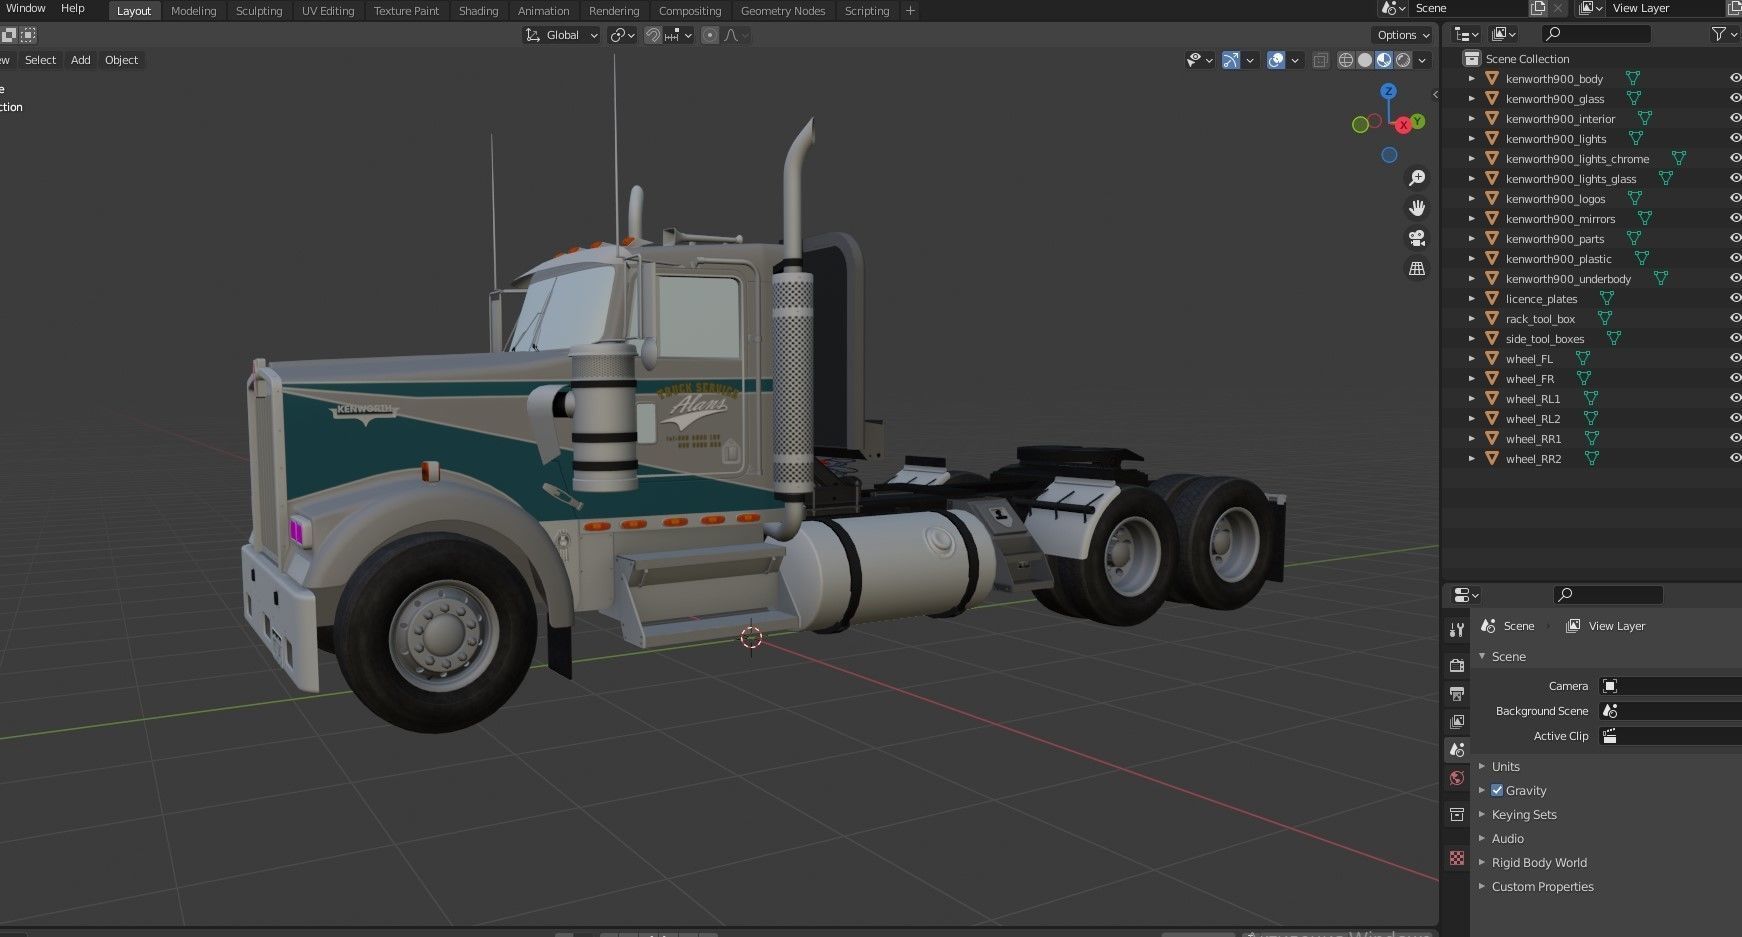Toggle show overlays button in viewport header

click(x=1276, y=61)
